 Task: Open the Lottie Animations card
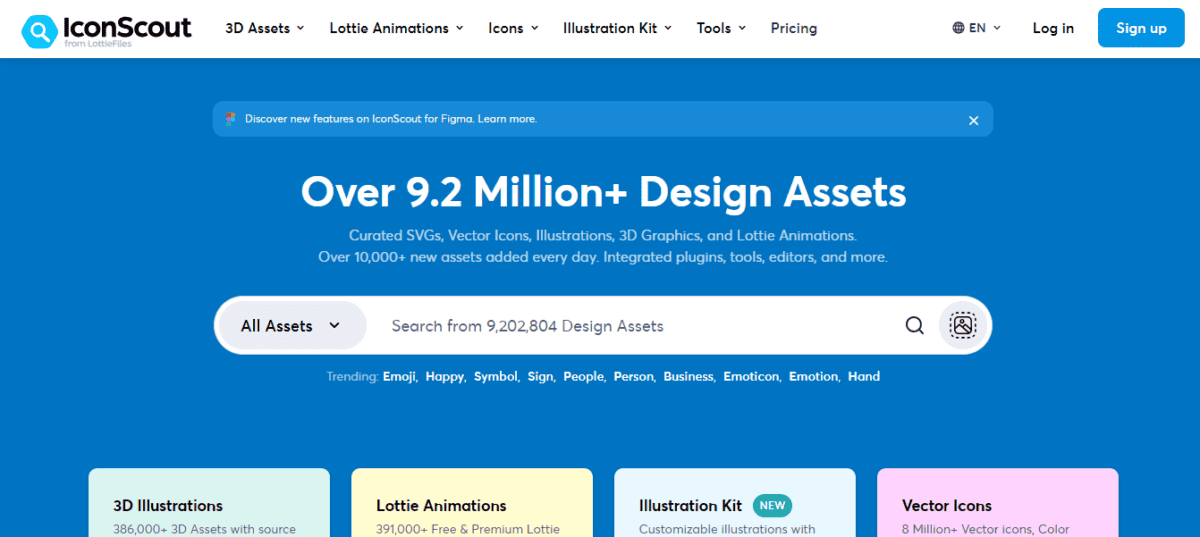(472, 503)
